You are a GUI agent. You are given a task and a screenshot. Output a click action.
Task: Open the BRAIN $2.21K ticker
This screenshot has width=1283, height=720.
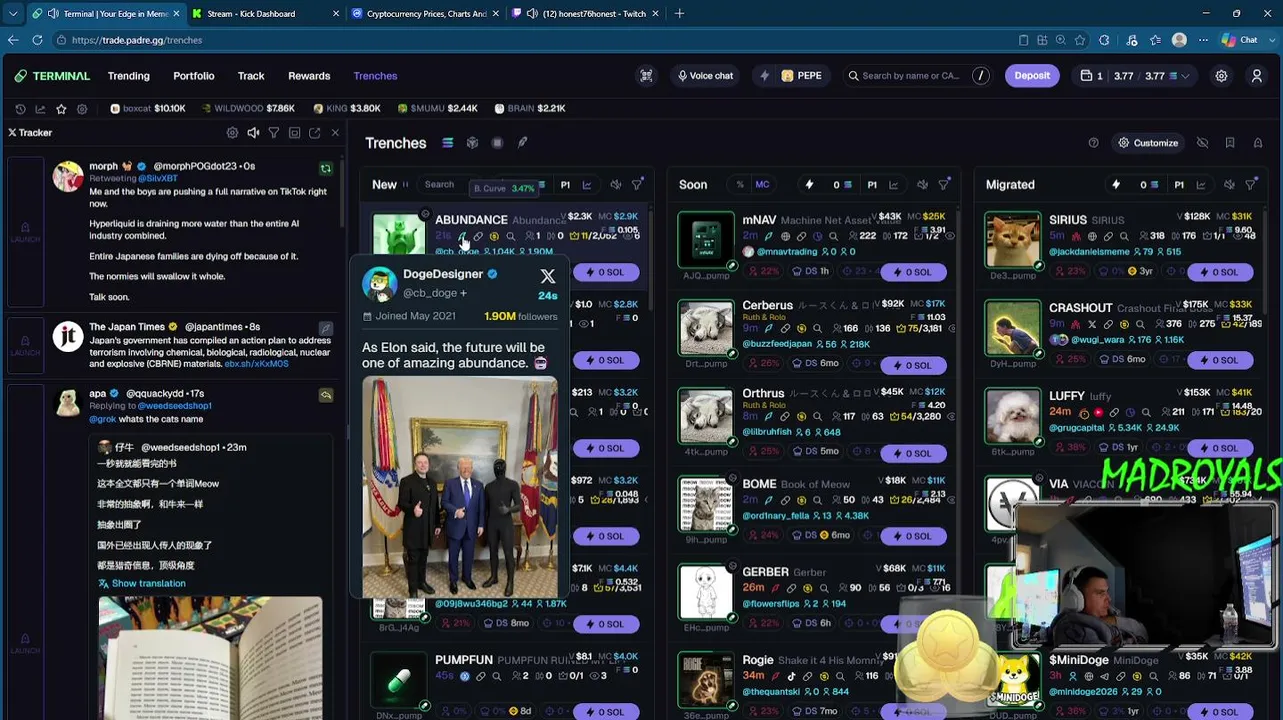pyautogui.click(x=530, y=108)
